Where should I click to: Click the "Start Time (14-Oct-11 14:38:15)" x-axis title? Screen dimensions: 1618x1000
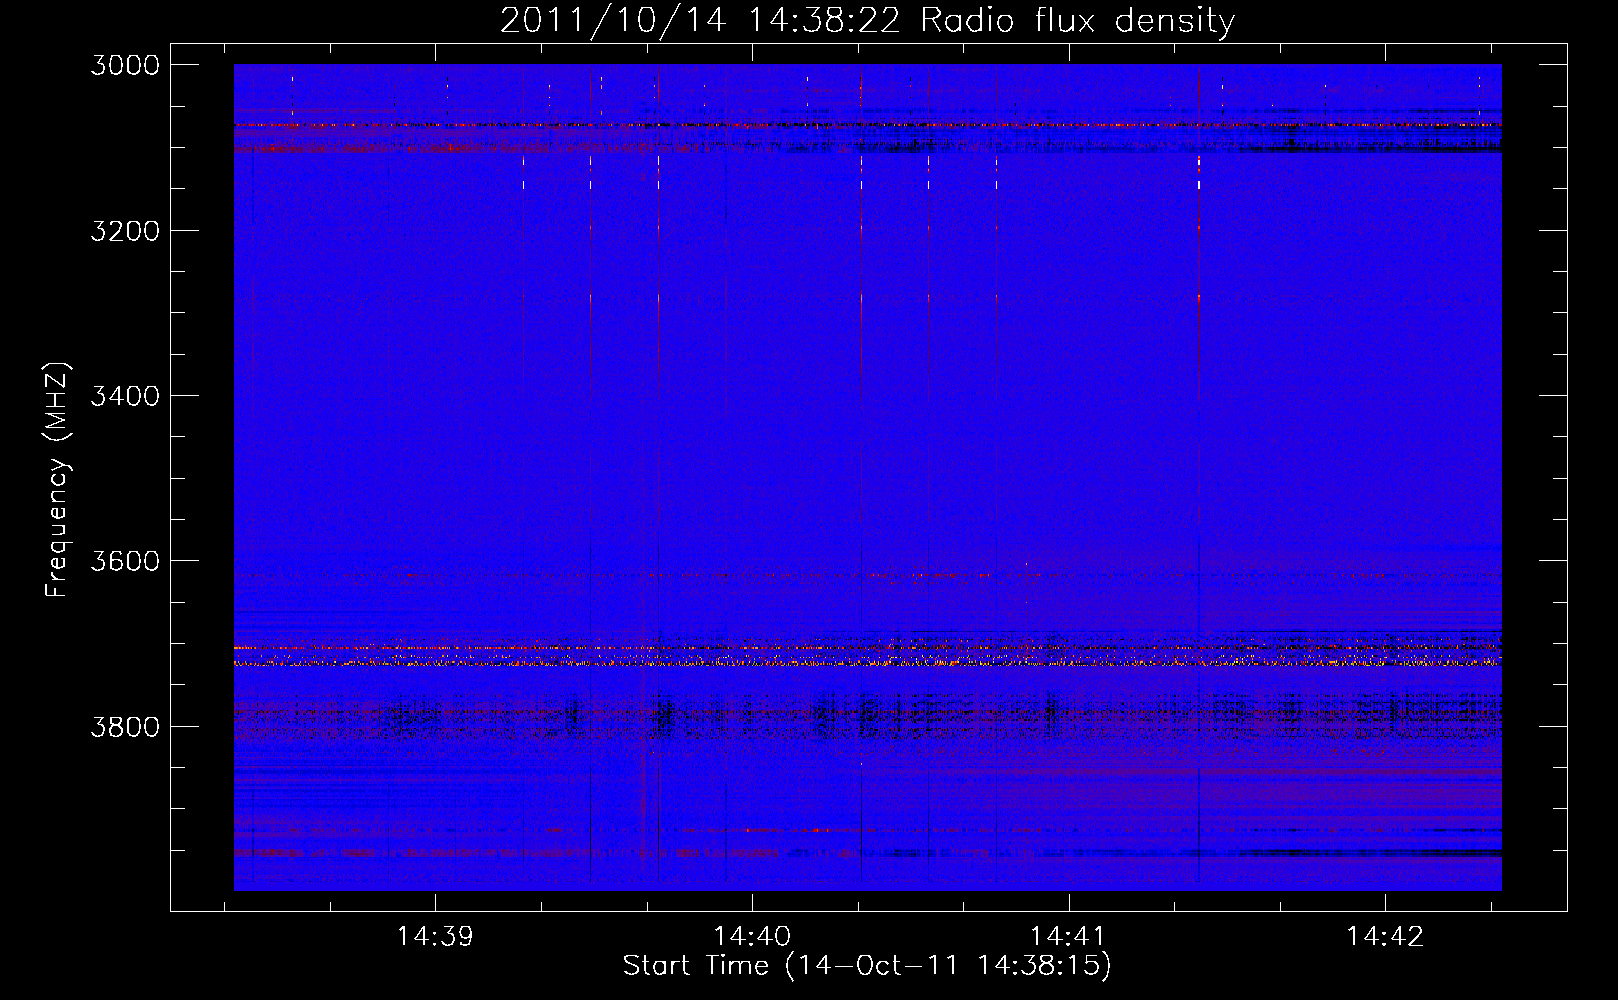(x=867, y=966)
